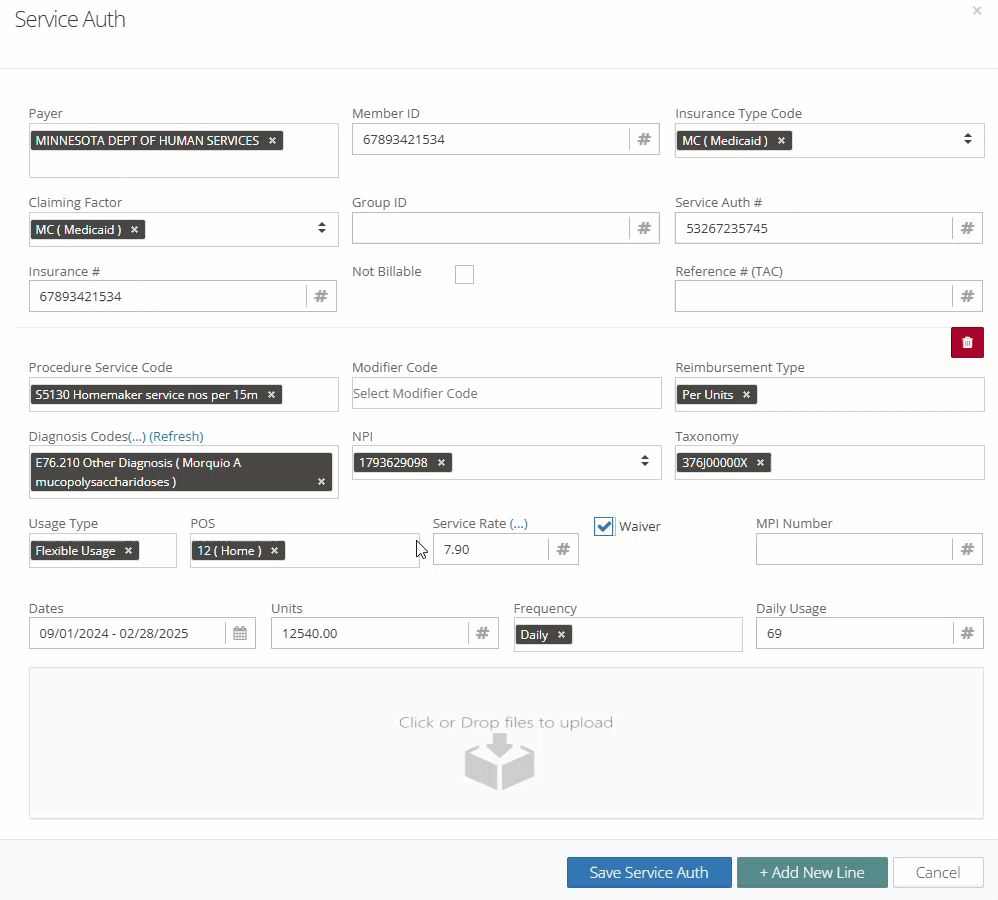Remove the Daily frequency tag
Screen dimensions: 998x900
click(561, 635)
